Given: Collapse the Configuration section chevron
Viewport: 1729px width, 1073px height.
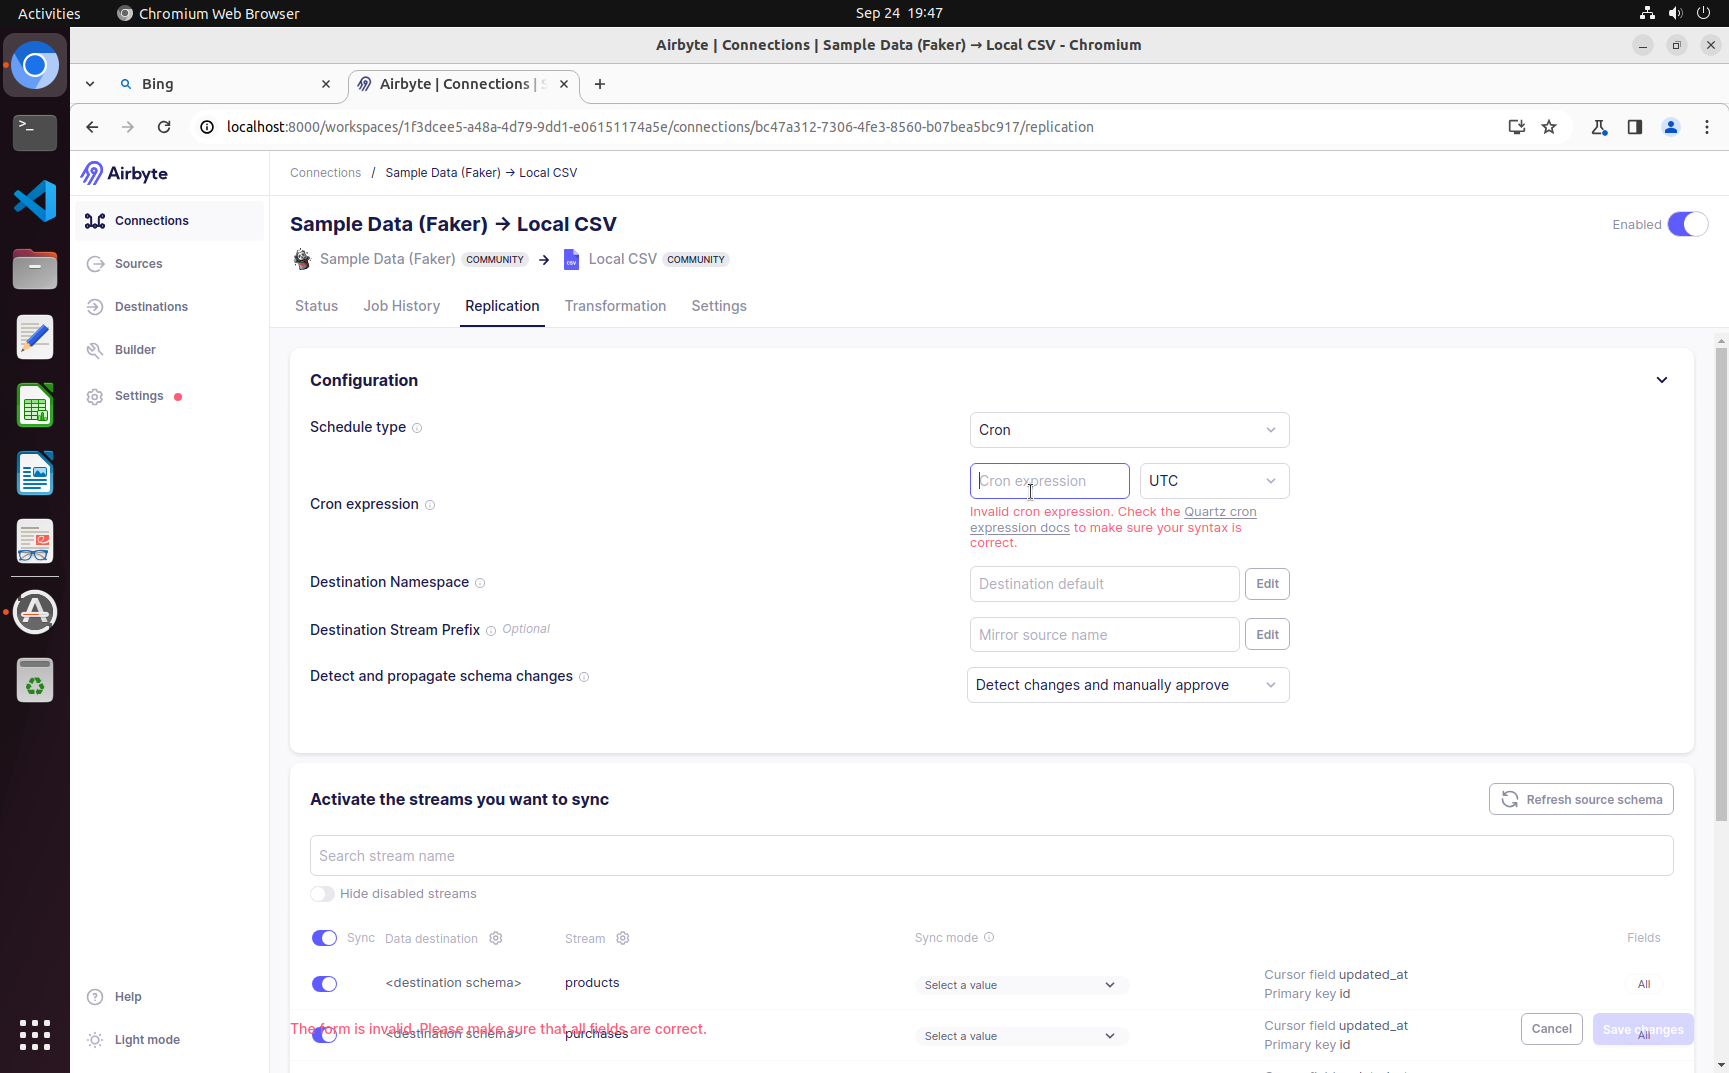Looking at the screenshot, I should [1661, 380].
